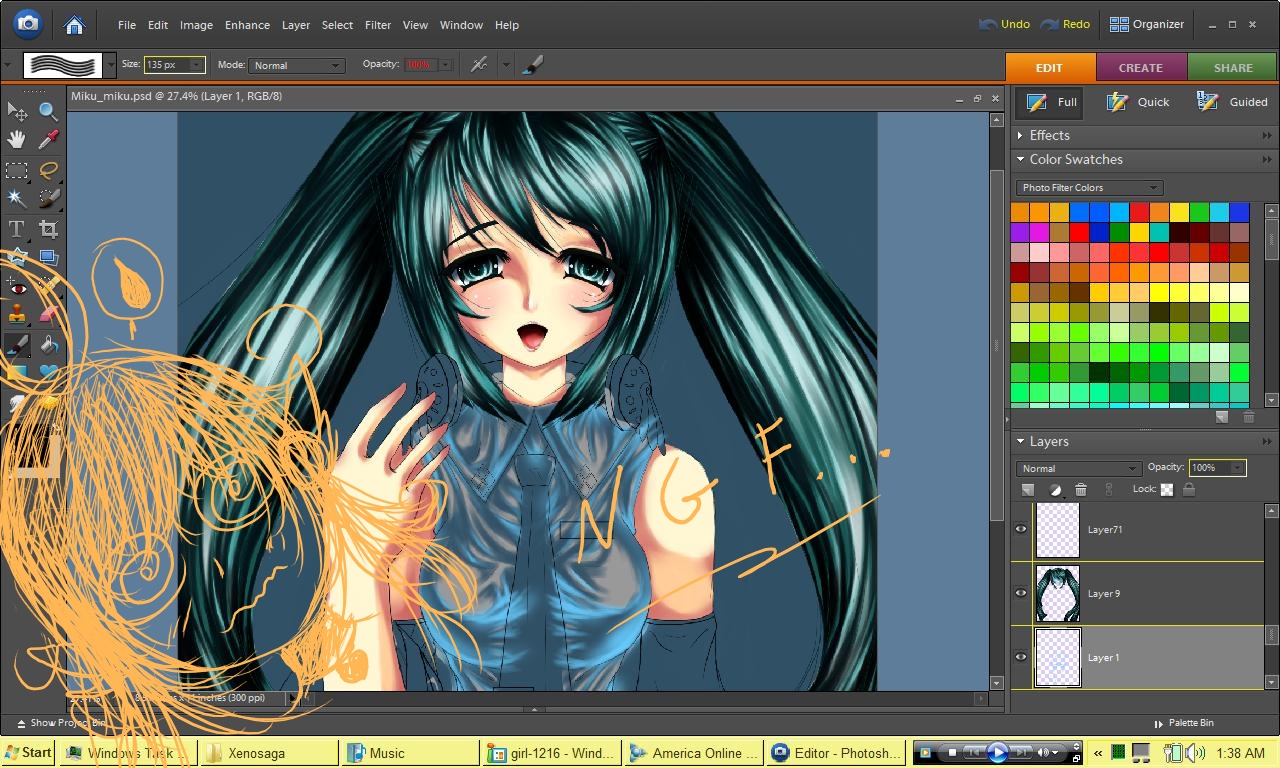Undo the last action
Screen dimensions: 1280x768
tap(1004, 24)
